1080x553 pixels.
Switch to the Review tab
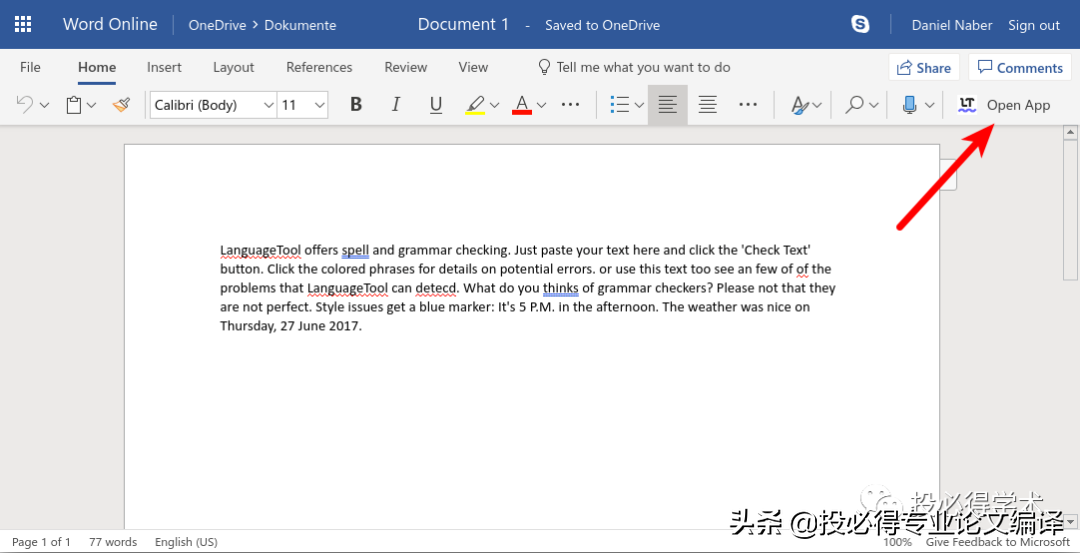(x=406, y=67)
